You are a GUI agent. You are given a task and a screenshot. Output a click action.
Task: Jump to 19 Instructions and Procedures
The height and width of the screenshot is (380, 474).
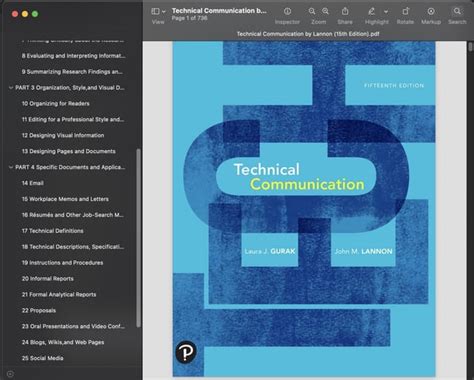click(62, 263)
